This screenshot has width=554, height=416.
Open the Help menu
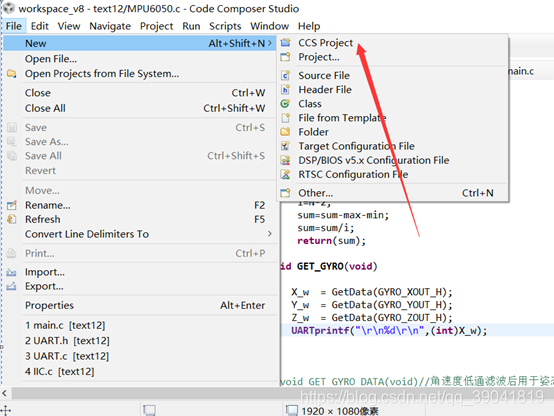[309, 26]
